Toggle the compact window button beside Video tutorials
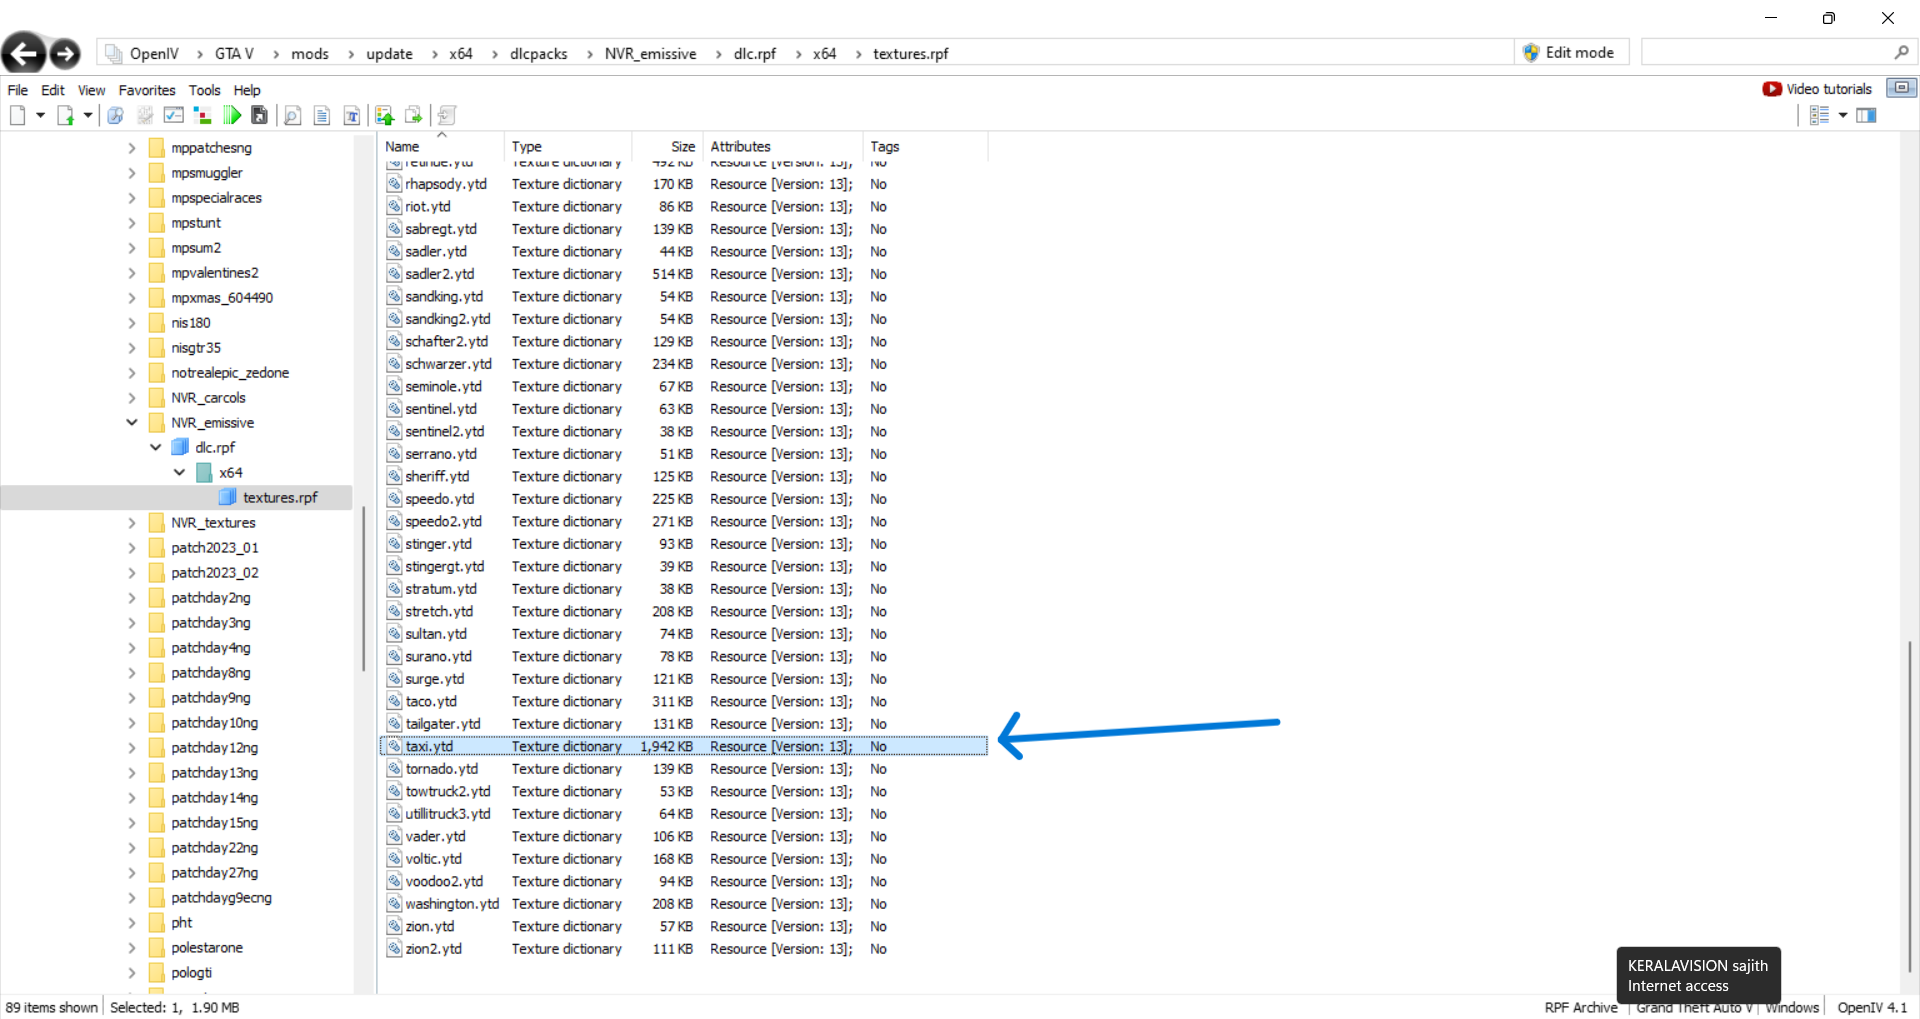This screenshot has height=1019, width=1920. point(1901,88)
